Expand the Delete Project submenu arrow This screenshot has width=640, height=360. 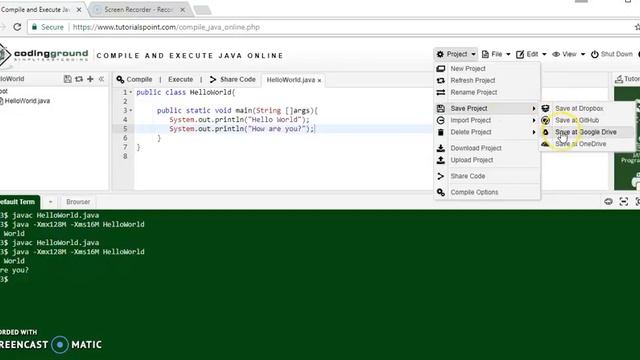534,132
